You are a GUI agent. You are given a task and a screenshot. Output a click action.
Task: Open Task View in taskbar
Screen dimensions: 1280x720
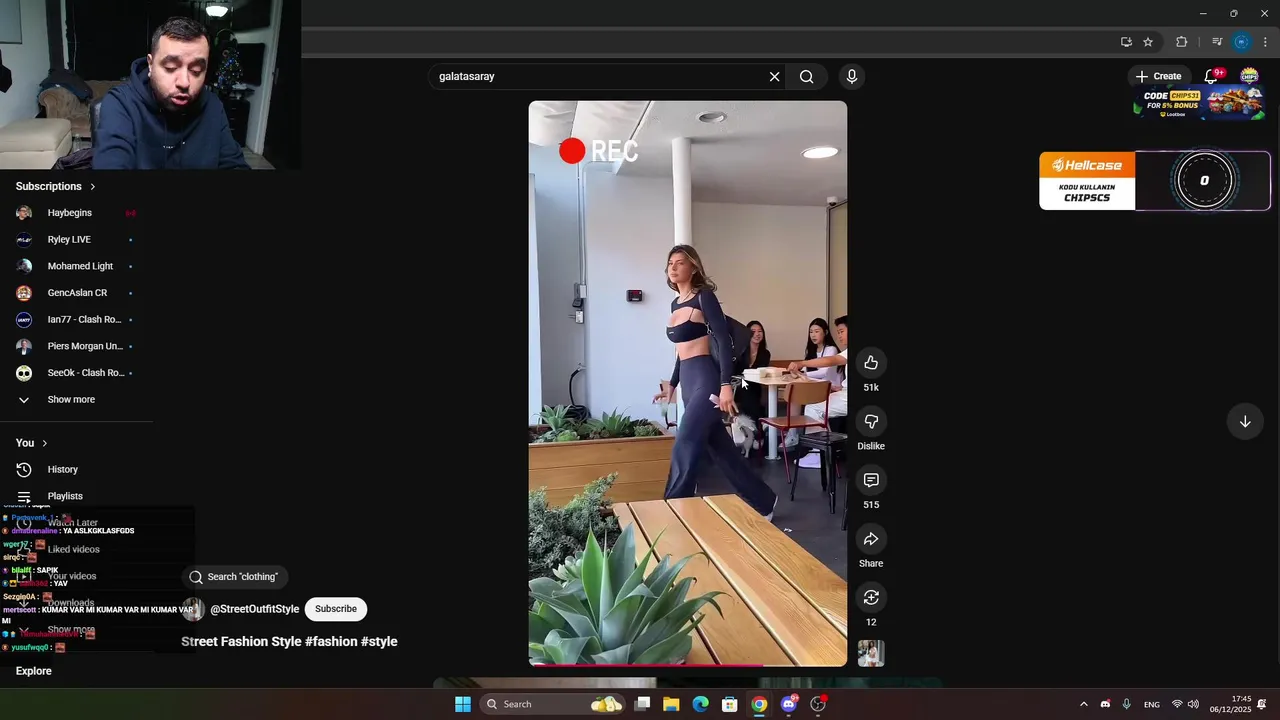(x=643, y=704)
